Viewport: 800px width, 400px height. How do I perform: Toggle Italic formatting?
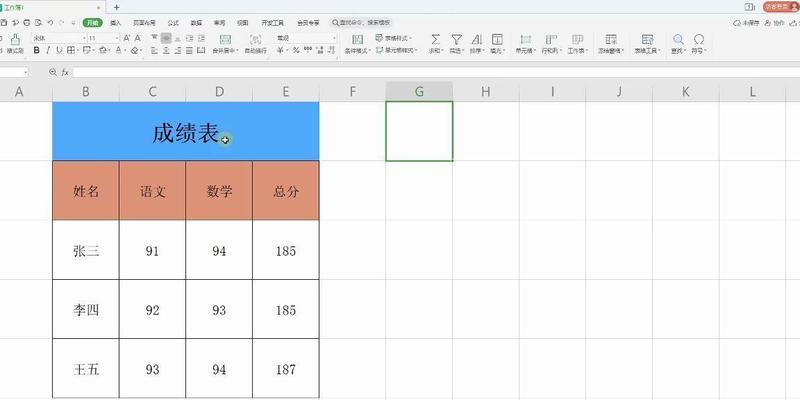(x=48, y=50)
